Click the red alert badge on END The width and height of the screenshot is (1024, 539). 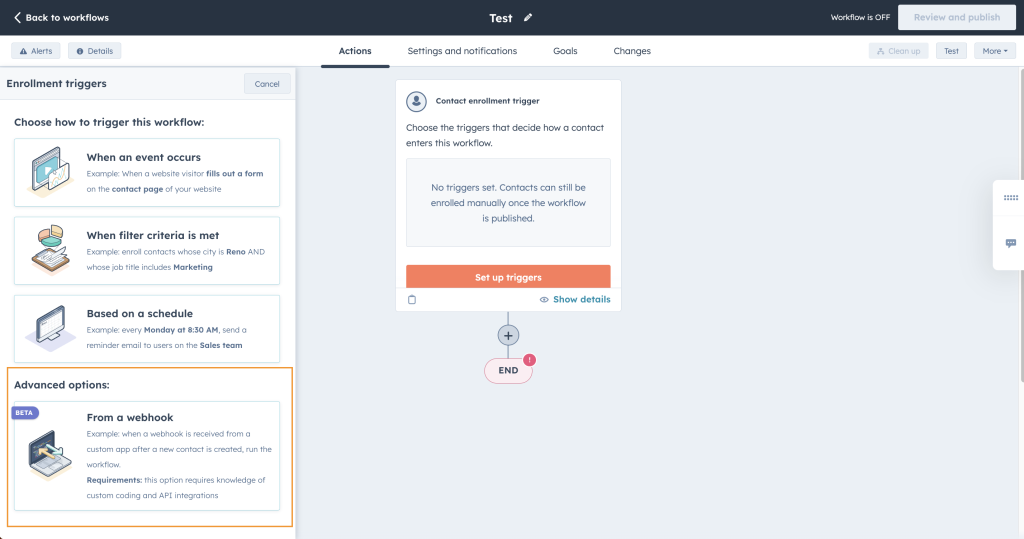(x=529, y=359)
